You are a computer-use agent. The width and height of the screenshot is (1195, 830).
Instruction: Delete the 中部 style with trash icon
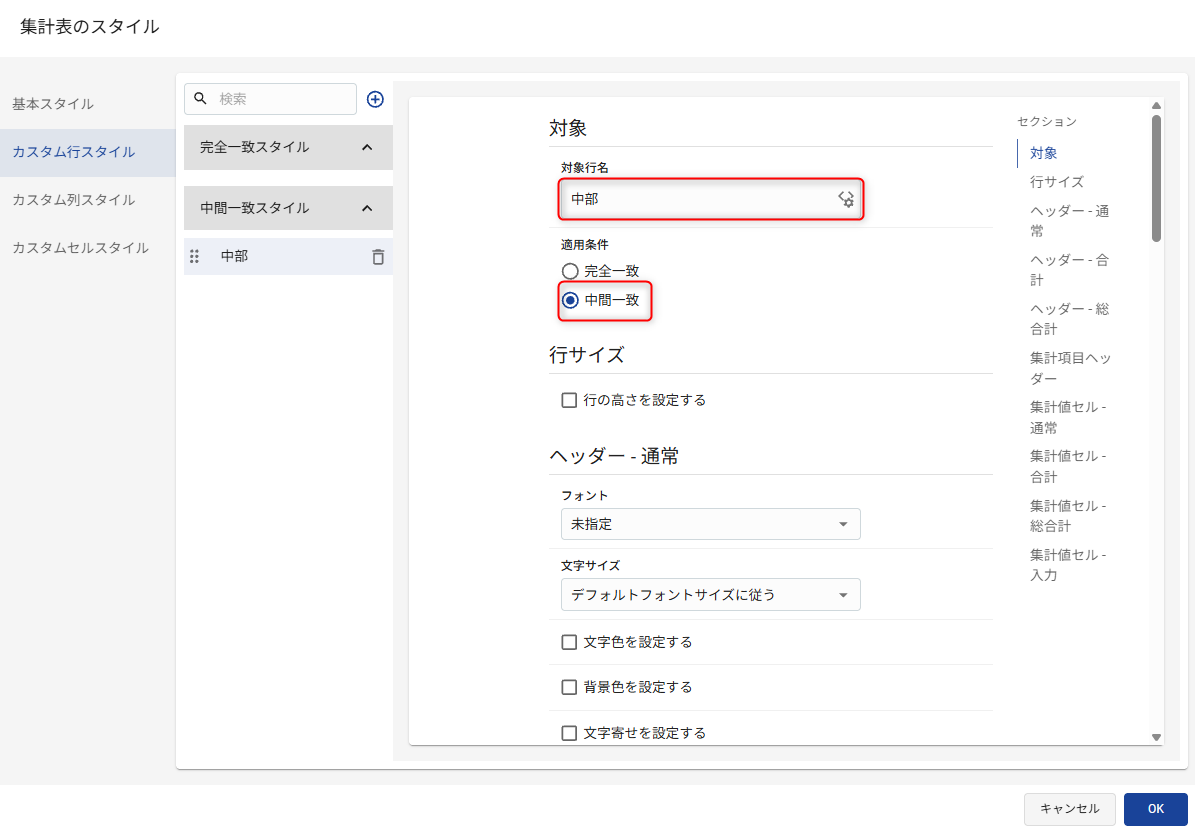pos(378,257)
